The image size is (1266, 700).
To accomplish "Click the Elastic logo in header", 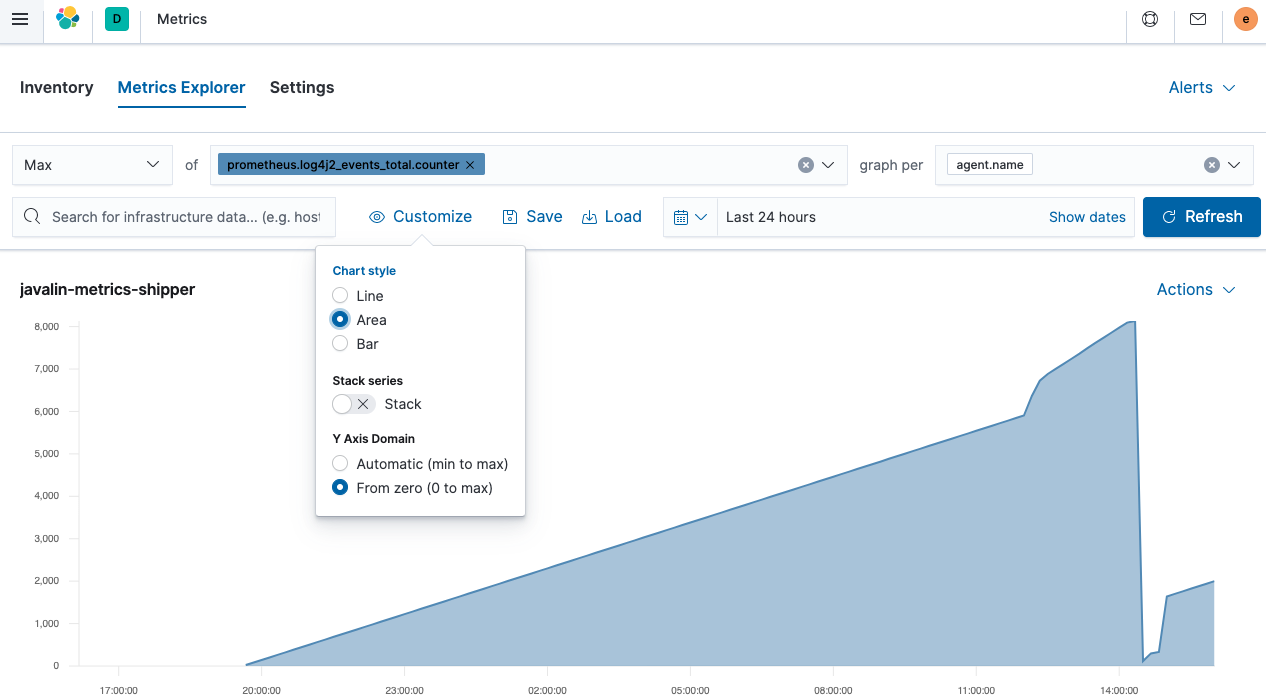I will coord(67,18).
